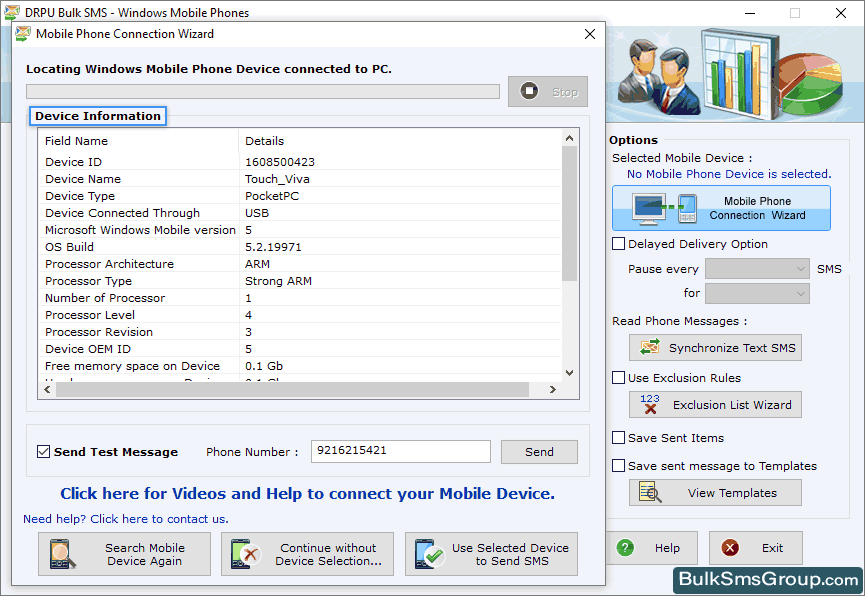
Task: Click the Continue without Device Selection phone icon
Action: point(245,554)
